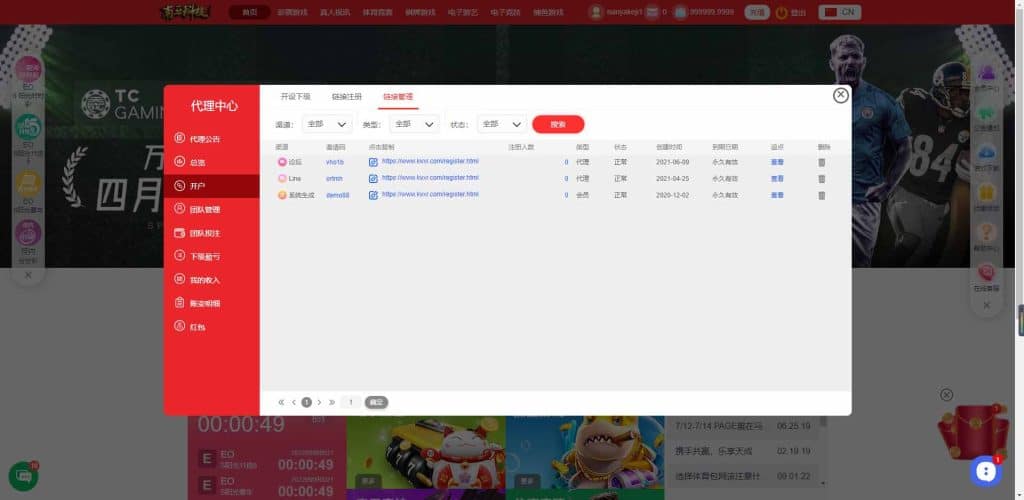1024x500 pixels.
Task: Open the register.html URL in the demo88 row
Action: [430, 194]
